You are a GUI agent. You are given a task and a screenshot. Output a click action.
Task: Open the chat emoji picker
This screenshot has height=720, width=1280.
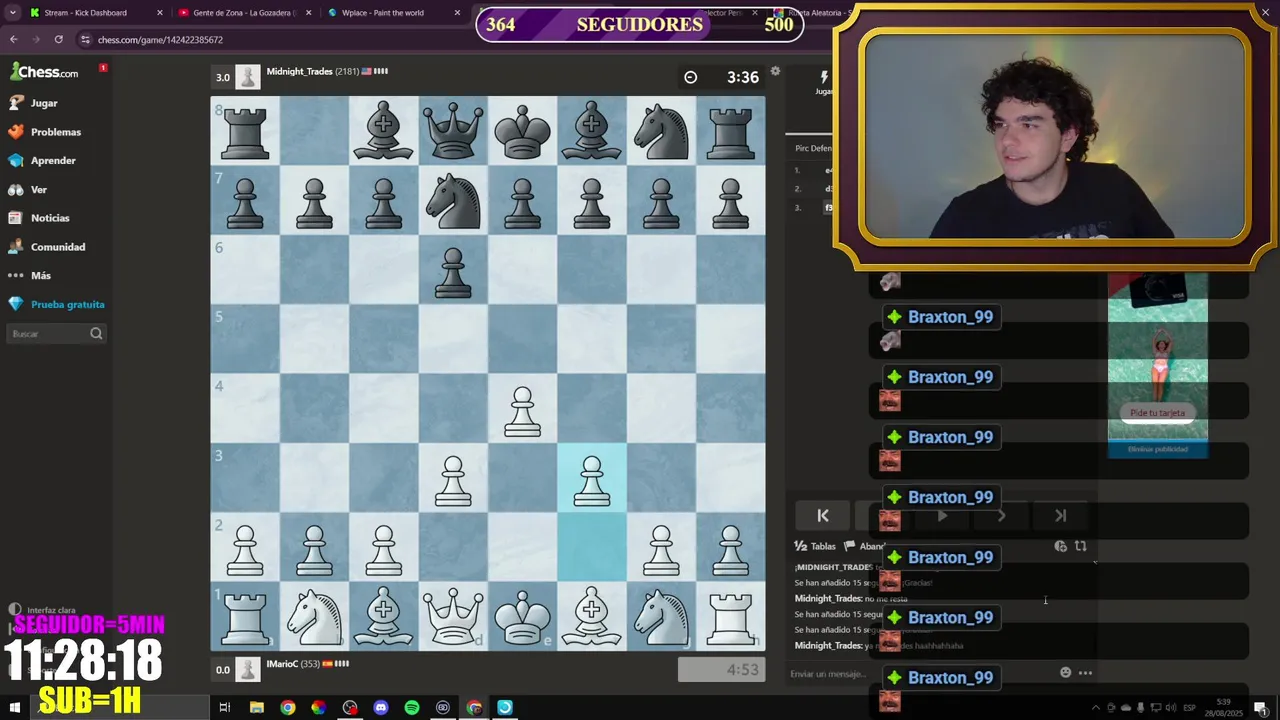point(1065,673)
